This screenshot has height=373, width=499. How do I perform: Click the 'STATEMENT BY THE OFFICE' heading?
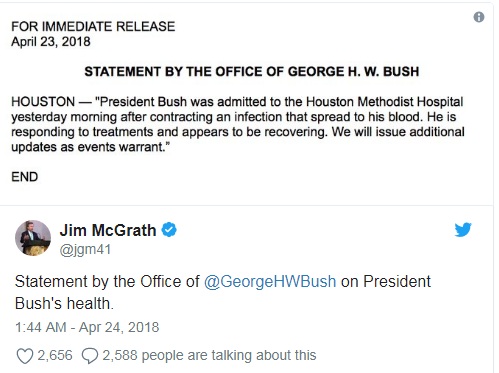point(252,72)
